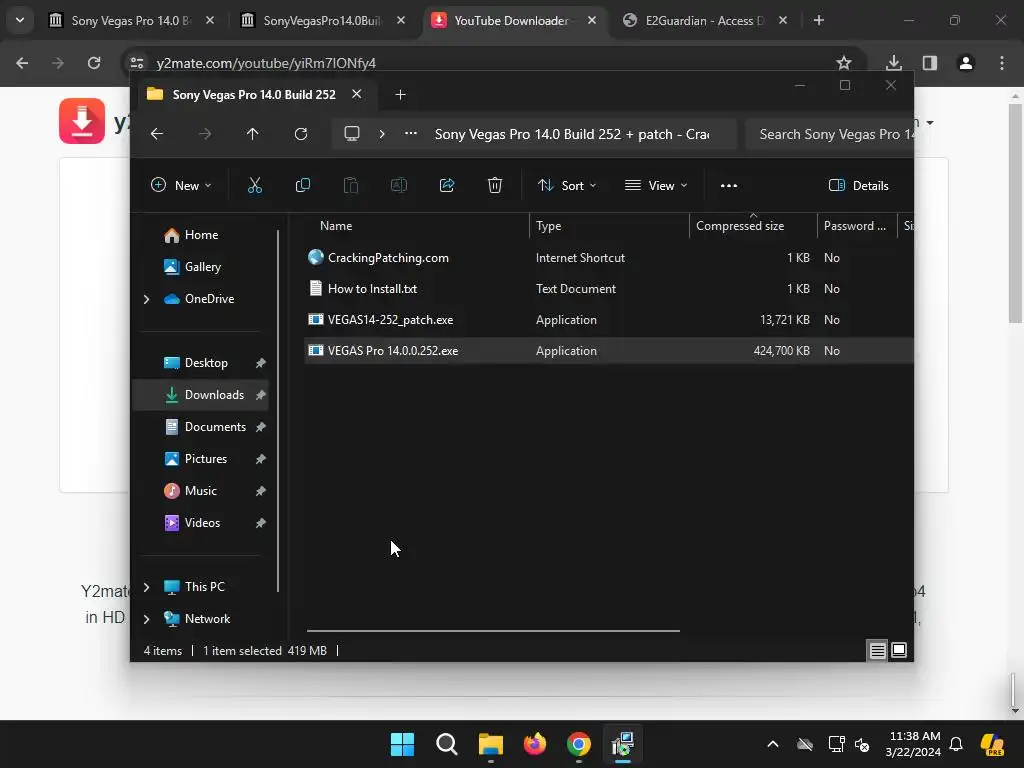Click chevron after This PC in address bar
The height and width of the screenshot is (768, 1024).
pos(382,134)
